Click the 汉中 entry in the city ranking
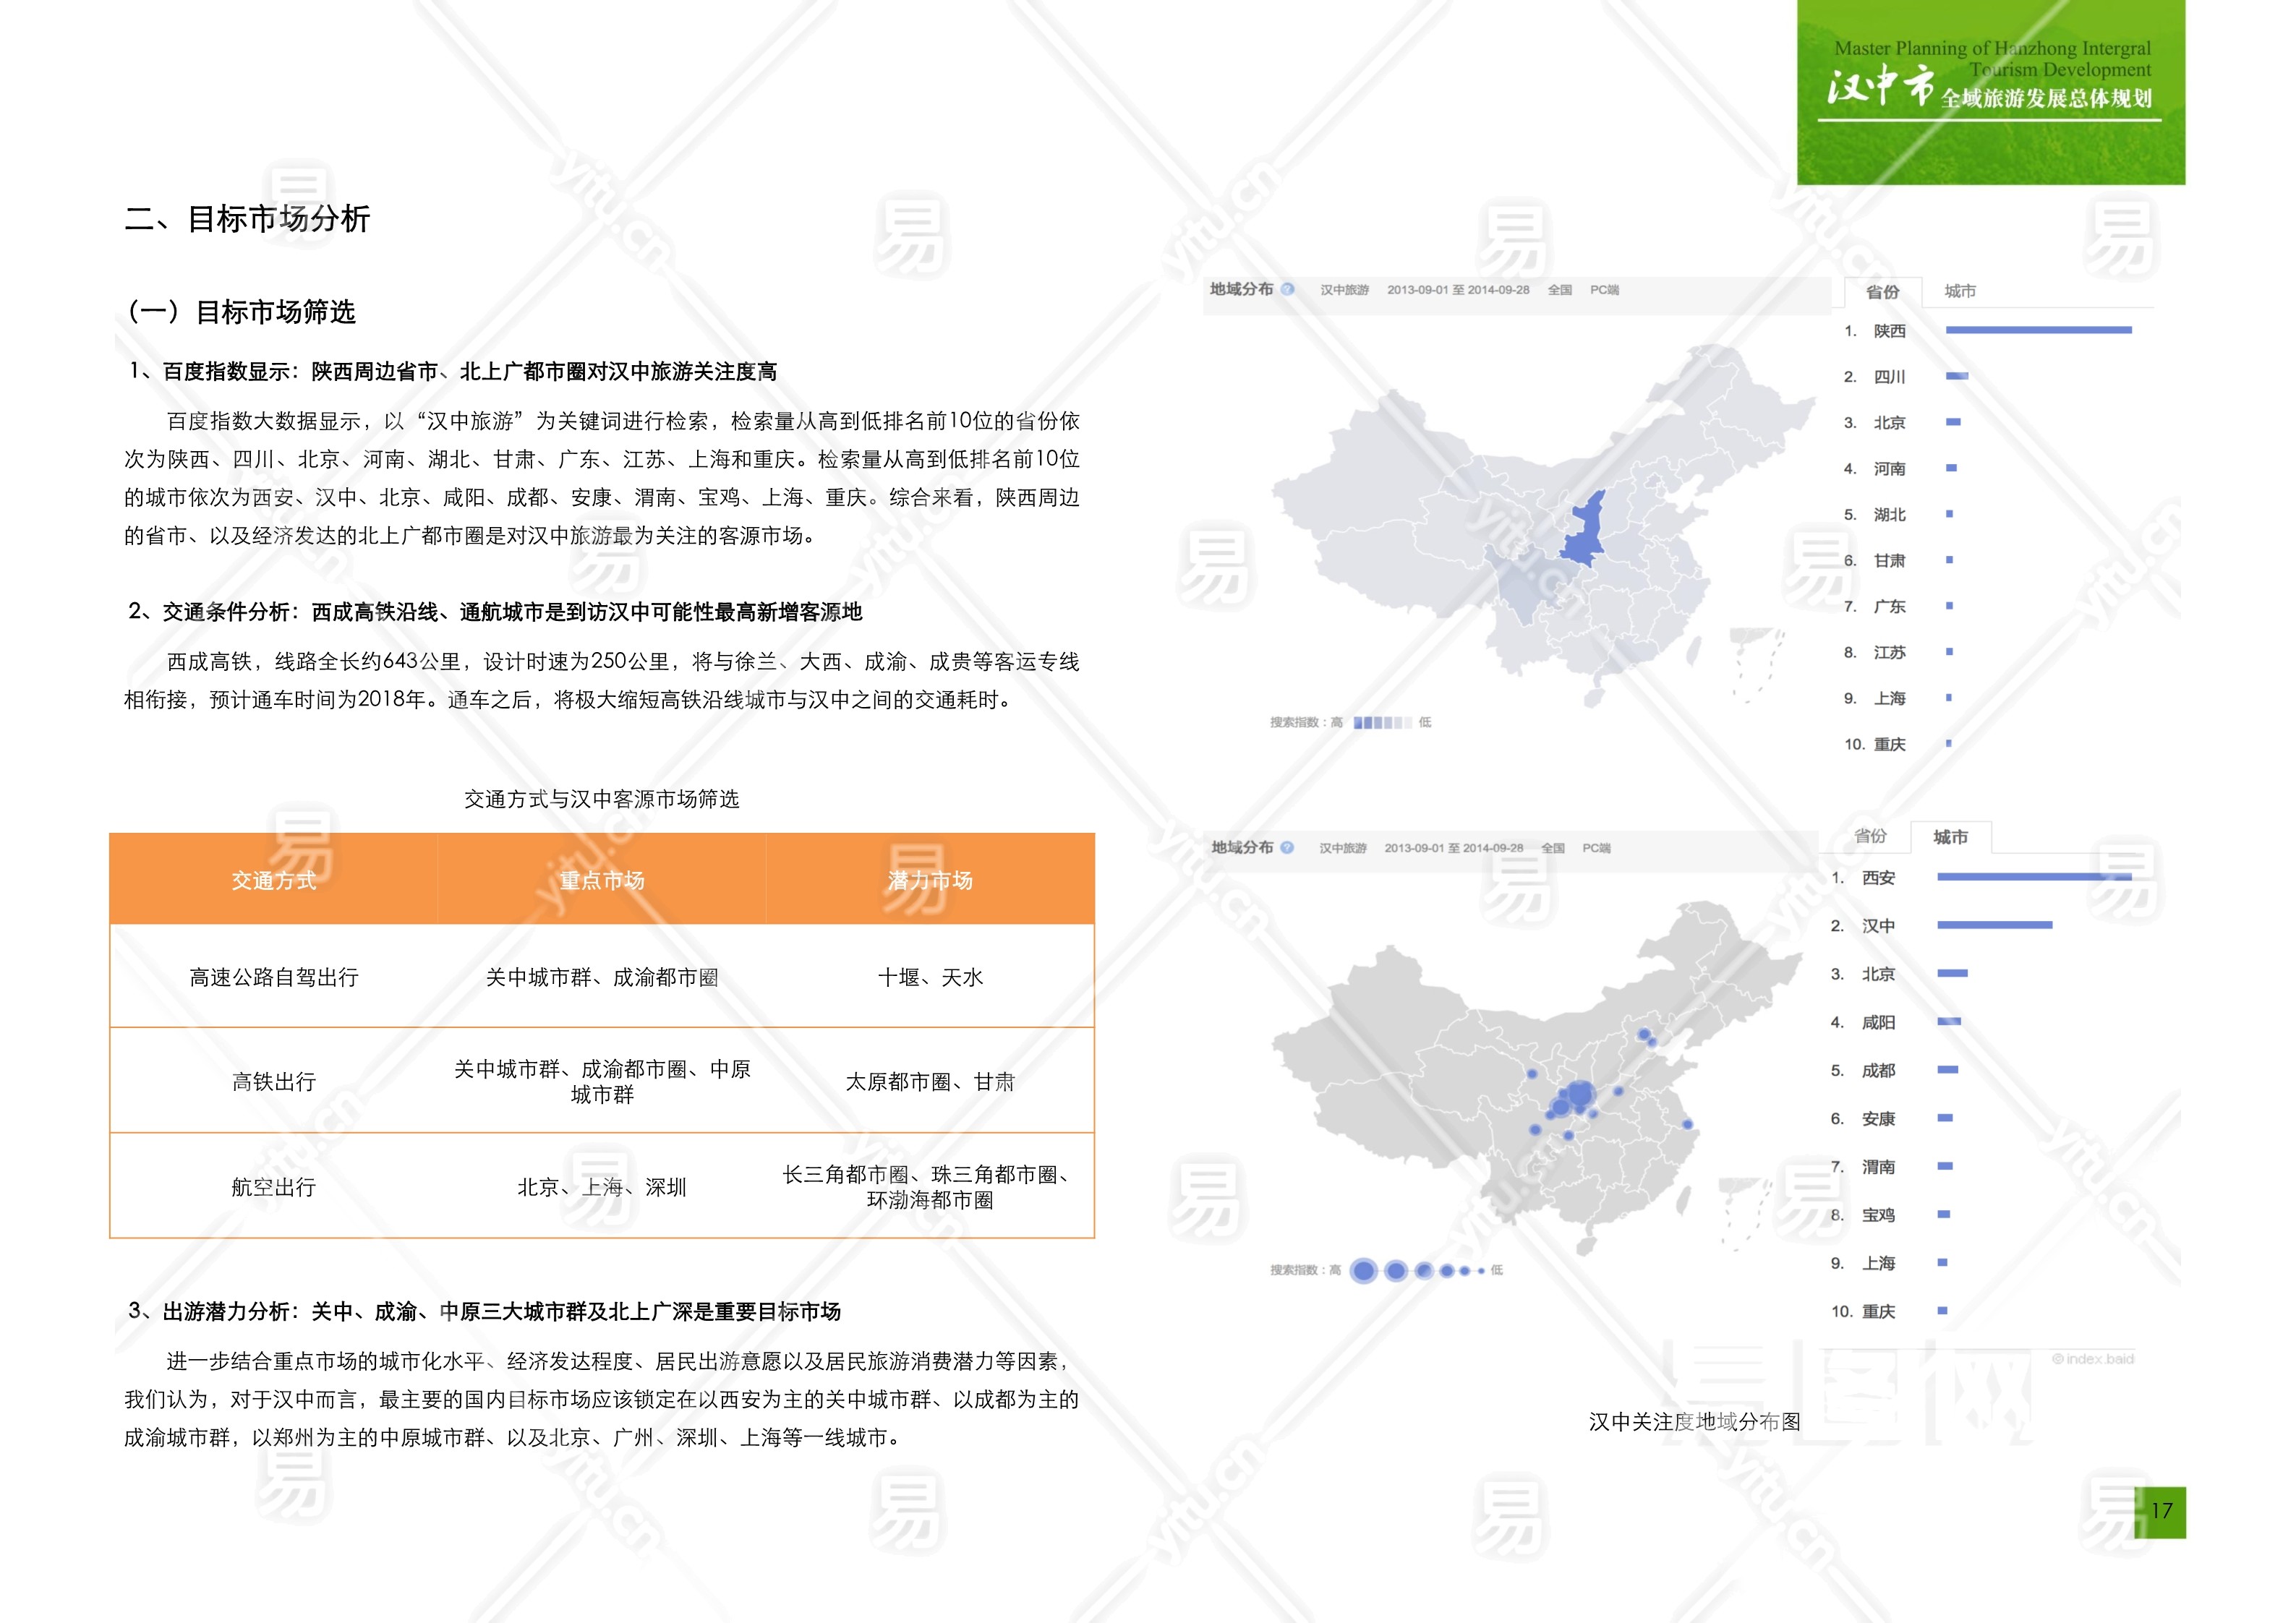The image size is (2296, 1623). [x=1877, y=926]
